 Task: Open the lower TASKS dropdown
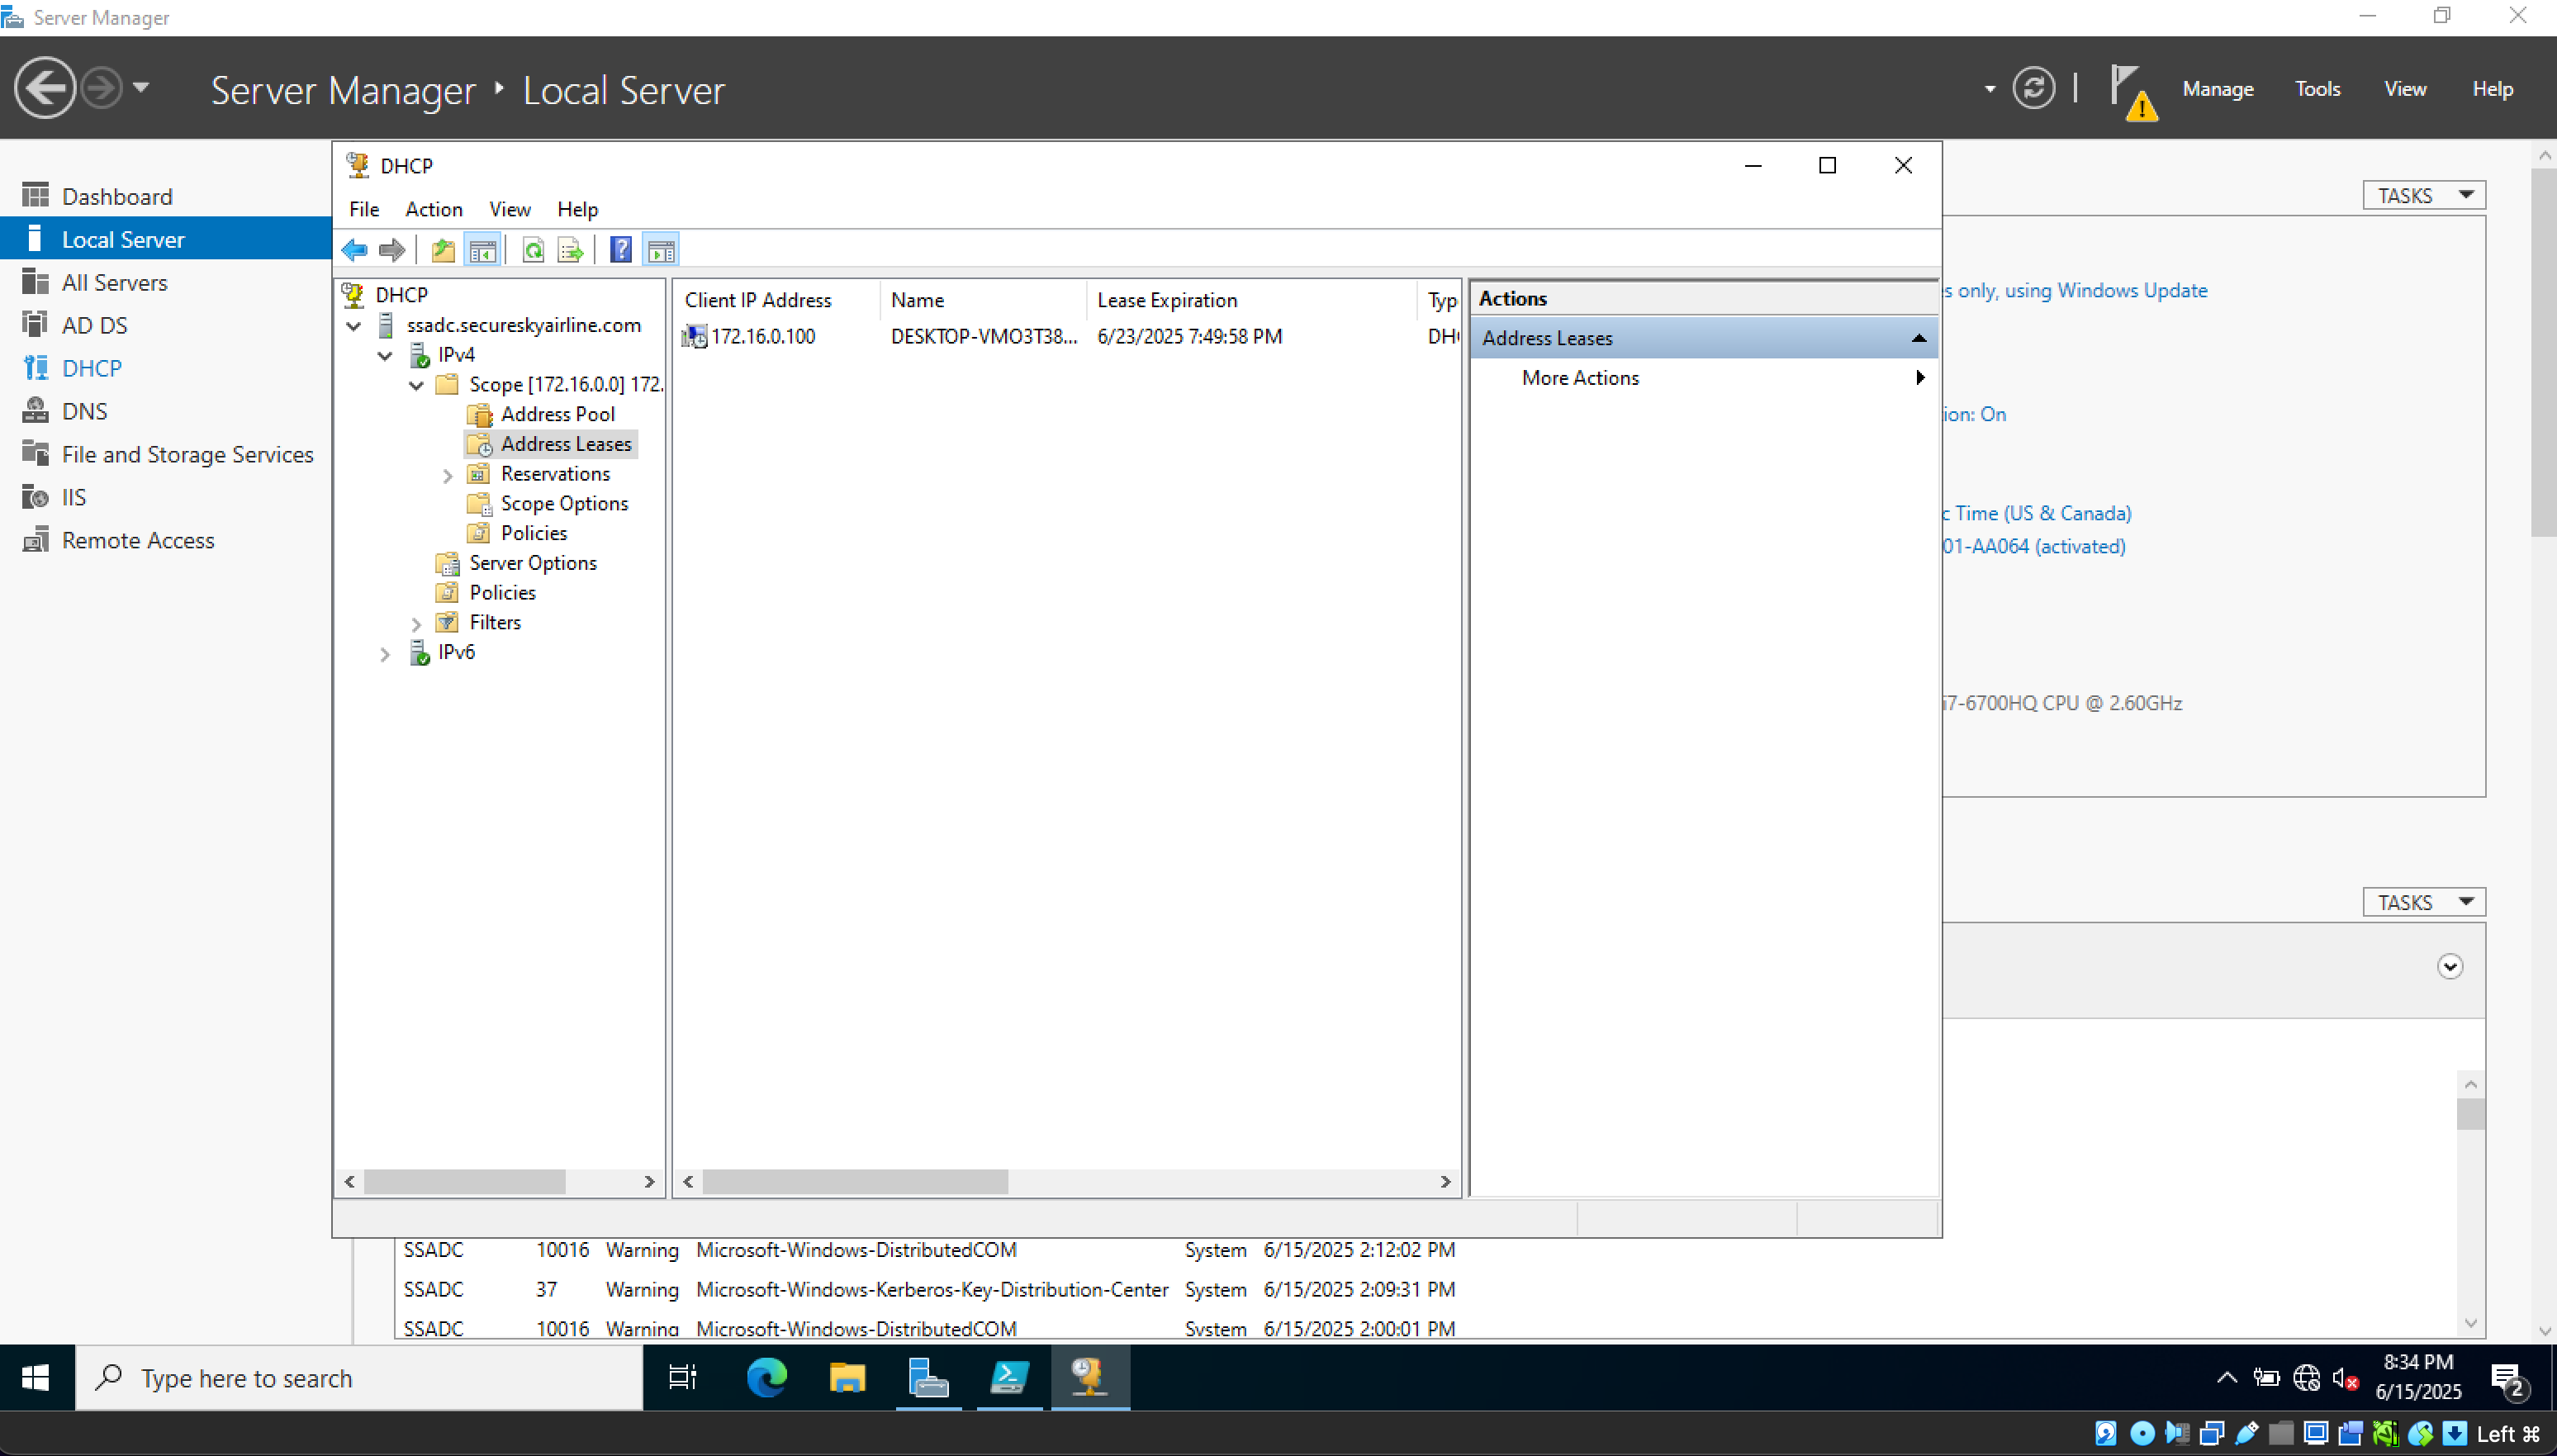(2424, 902)
